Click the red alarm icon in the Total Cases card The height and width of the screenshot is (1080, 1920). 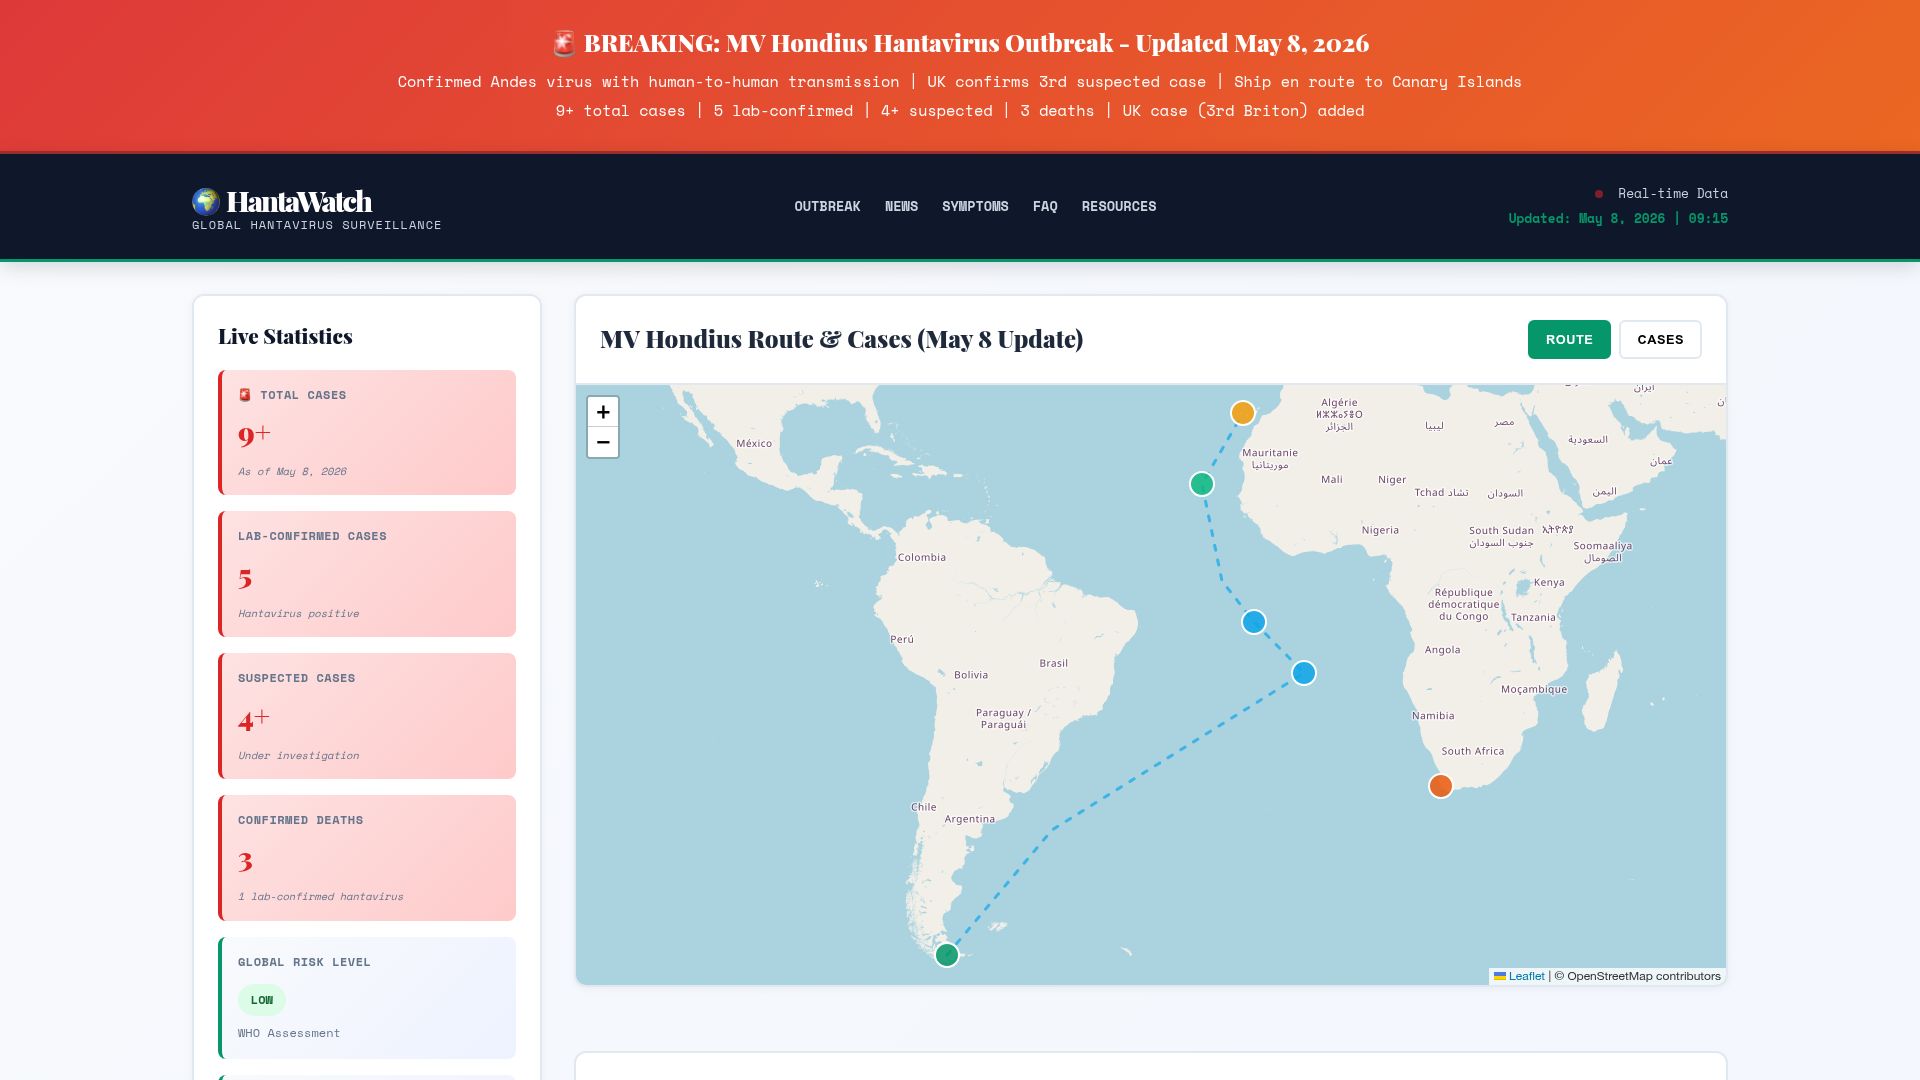pos(245,395)
